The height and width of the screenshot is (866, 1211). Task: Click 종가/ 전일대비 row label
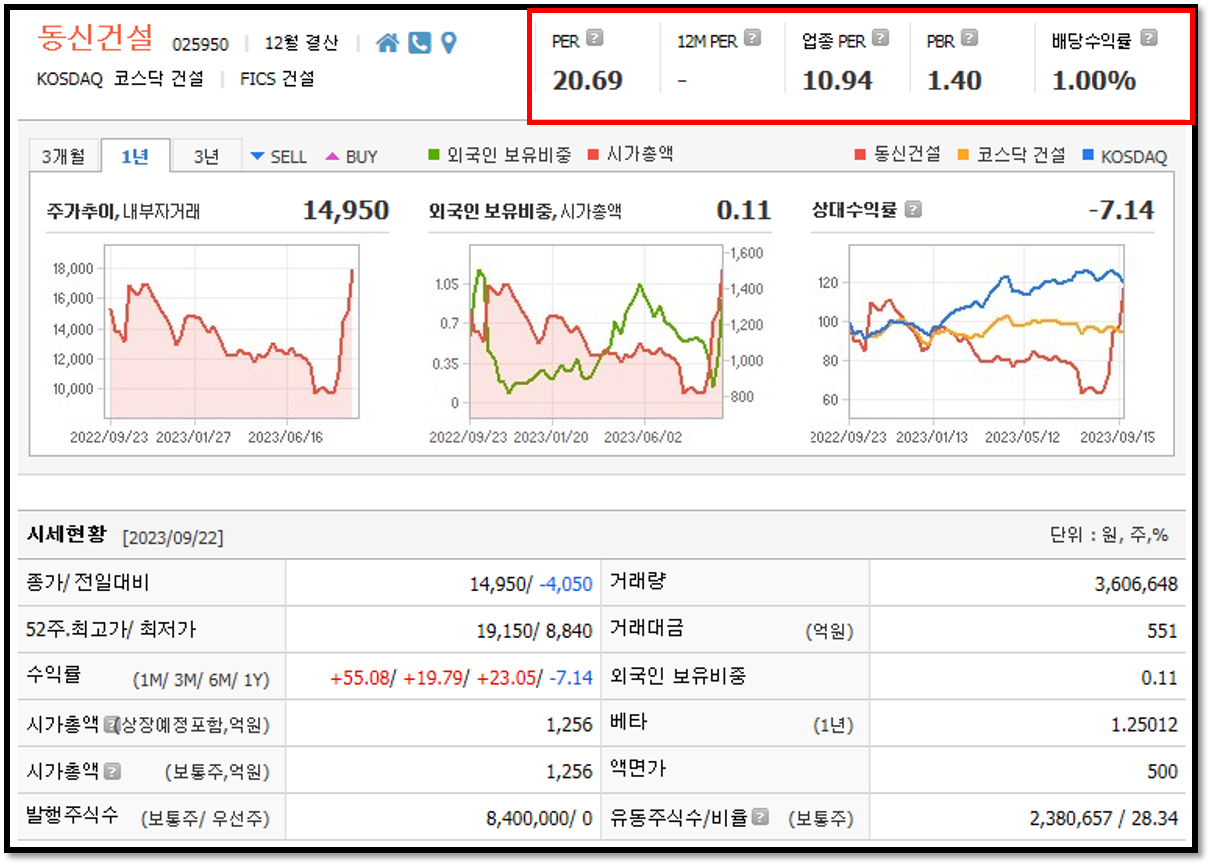[88, 583]
